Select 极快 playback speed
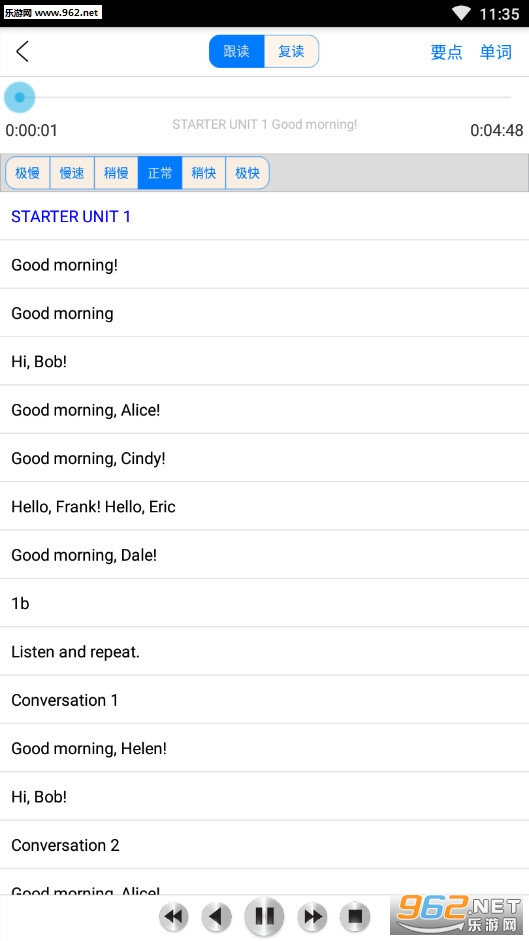Viewport: 529px width, 941px height. pos(247,173)
